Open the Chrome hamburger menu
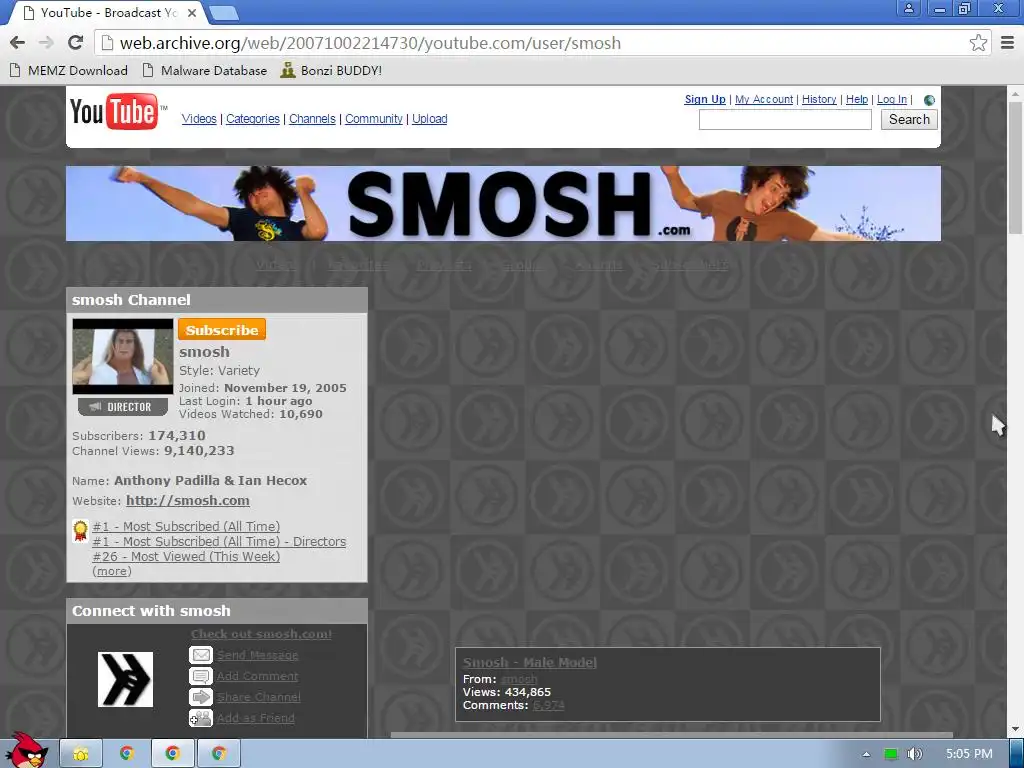Image resolution: width=1024 pixels, height=768 pixels. (x=1008, y=43)
